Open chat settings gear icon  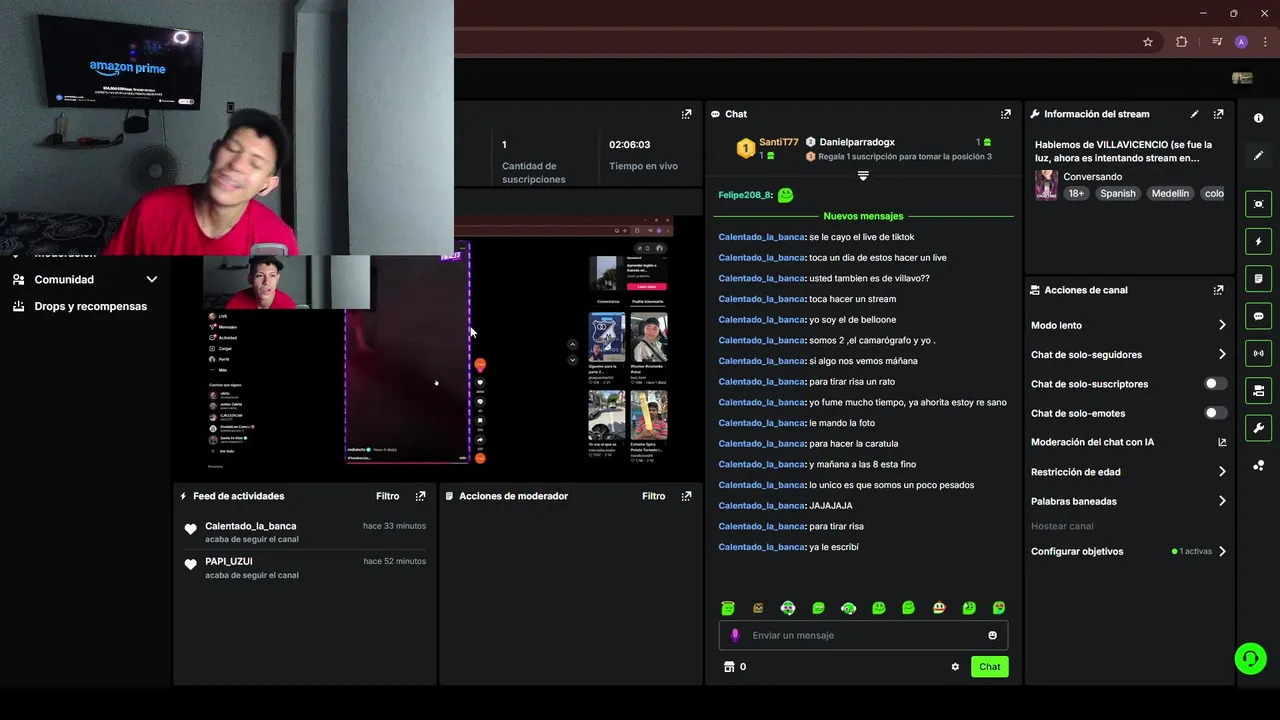[955, 667]
